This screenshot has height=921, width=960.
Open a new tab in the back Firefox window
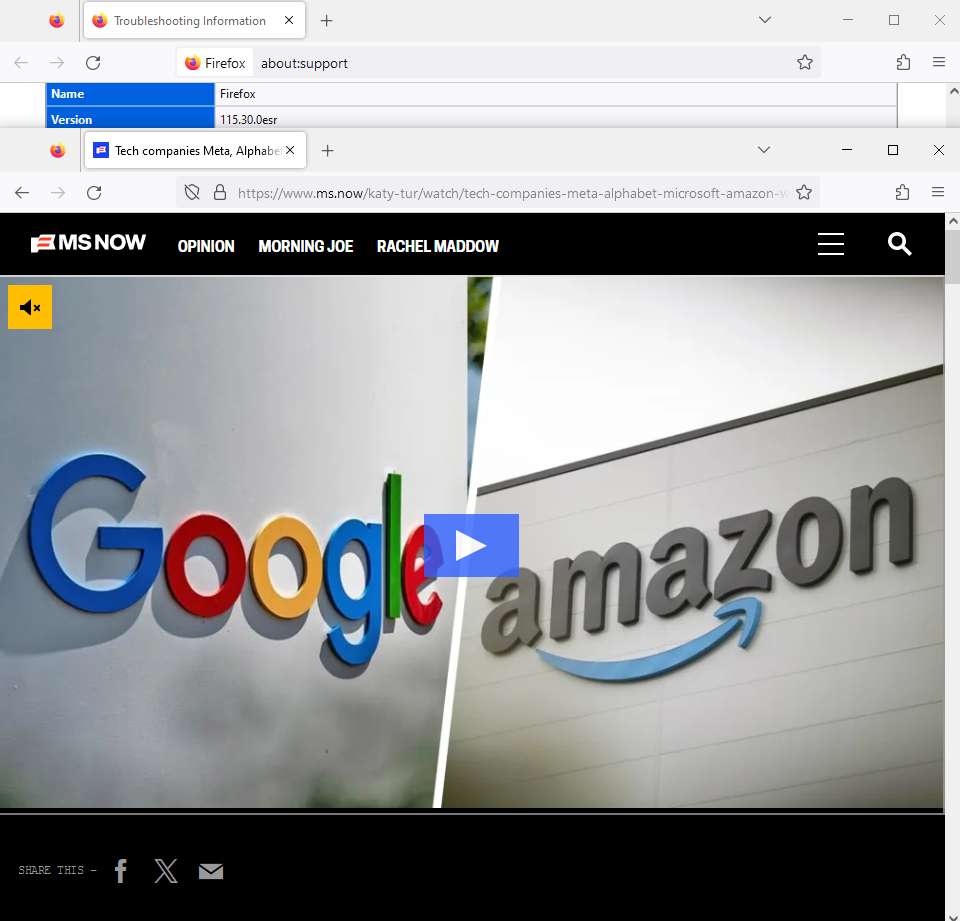(327, 21)
